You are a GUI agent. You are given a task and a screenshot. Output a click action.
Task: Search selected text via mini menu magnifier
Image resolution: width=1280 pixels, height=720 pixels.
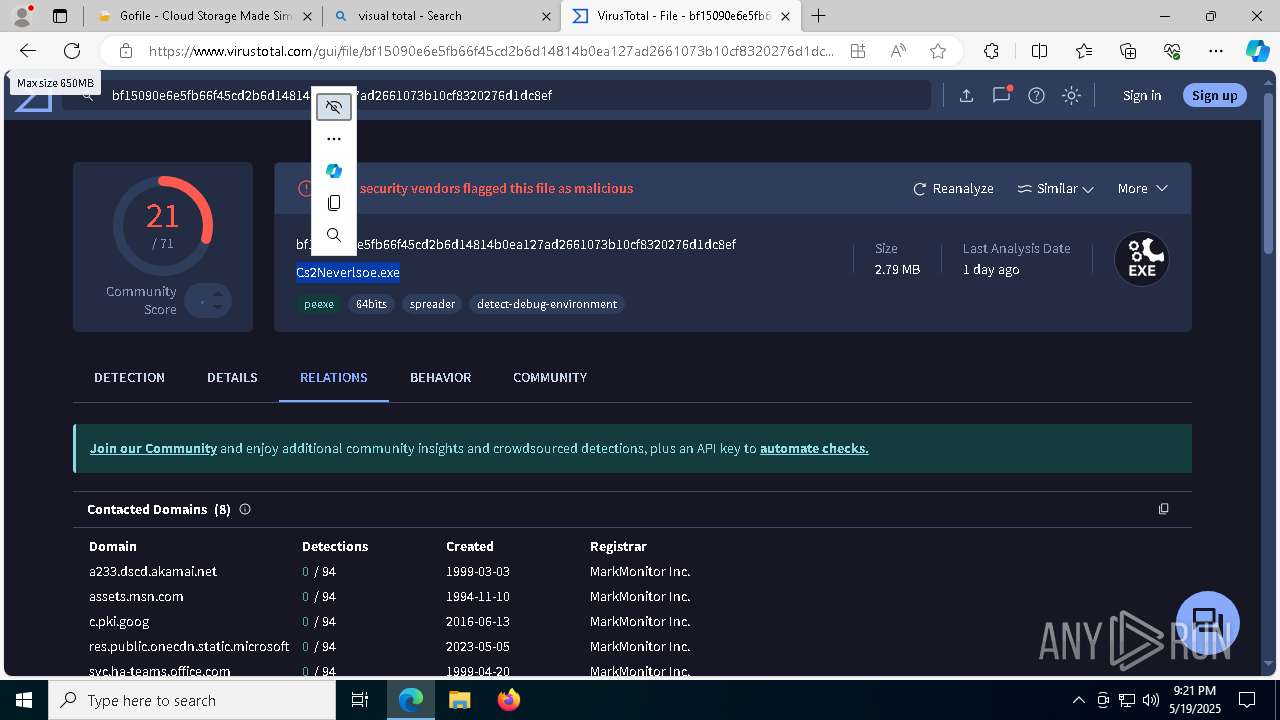tap(334, 235)
